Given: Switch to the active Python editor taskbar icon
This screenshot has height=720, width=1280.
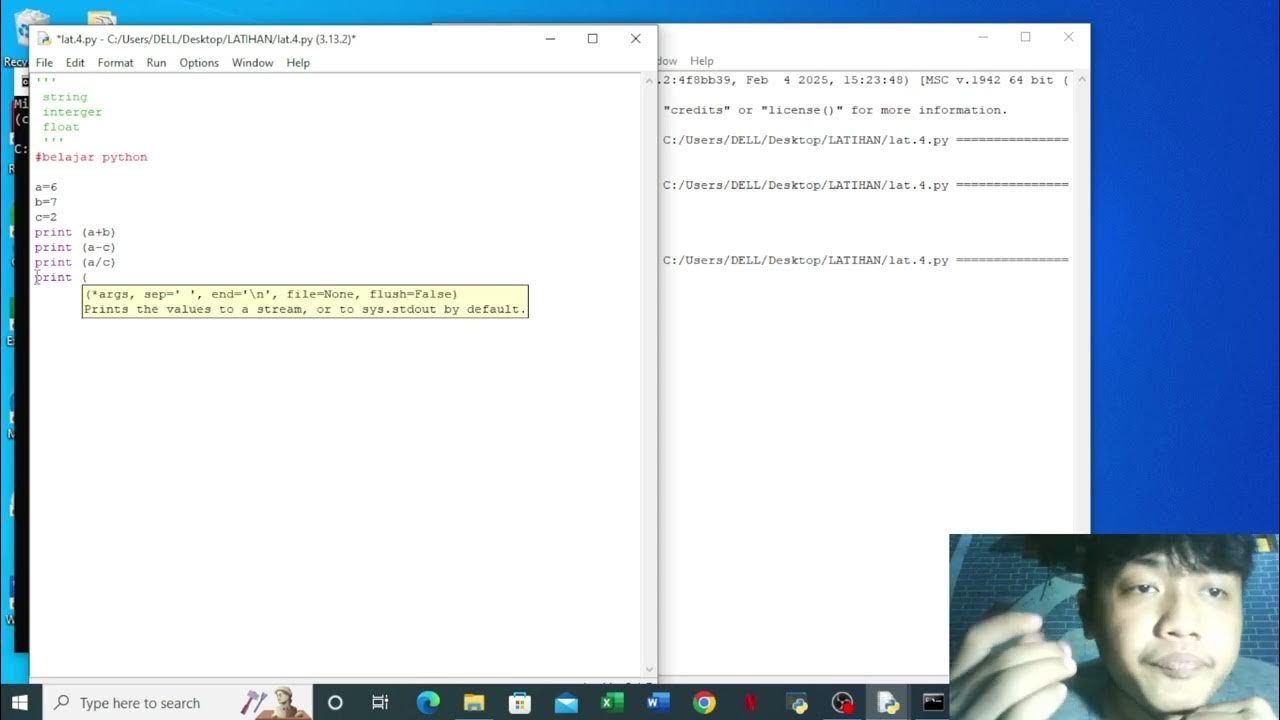Looking at the screenshot, I should (x=888, y=702).
